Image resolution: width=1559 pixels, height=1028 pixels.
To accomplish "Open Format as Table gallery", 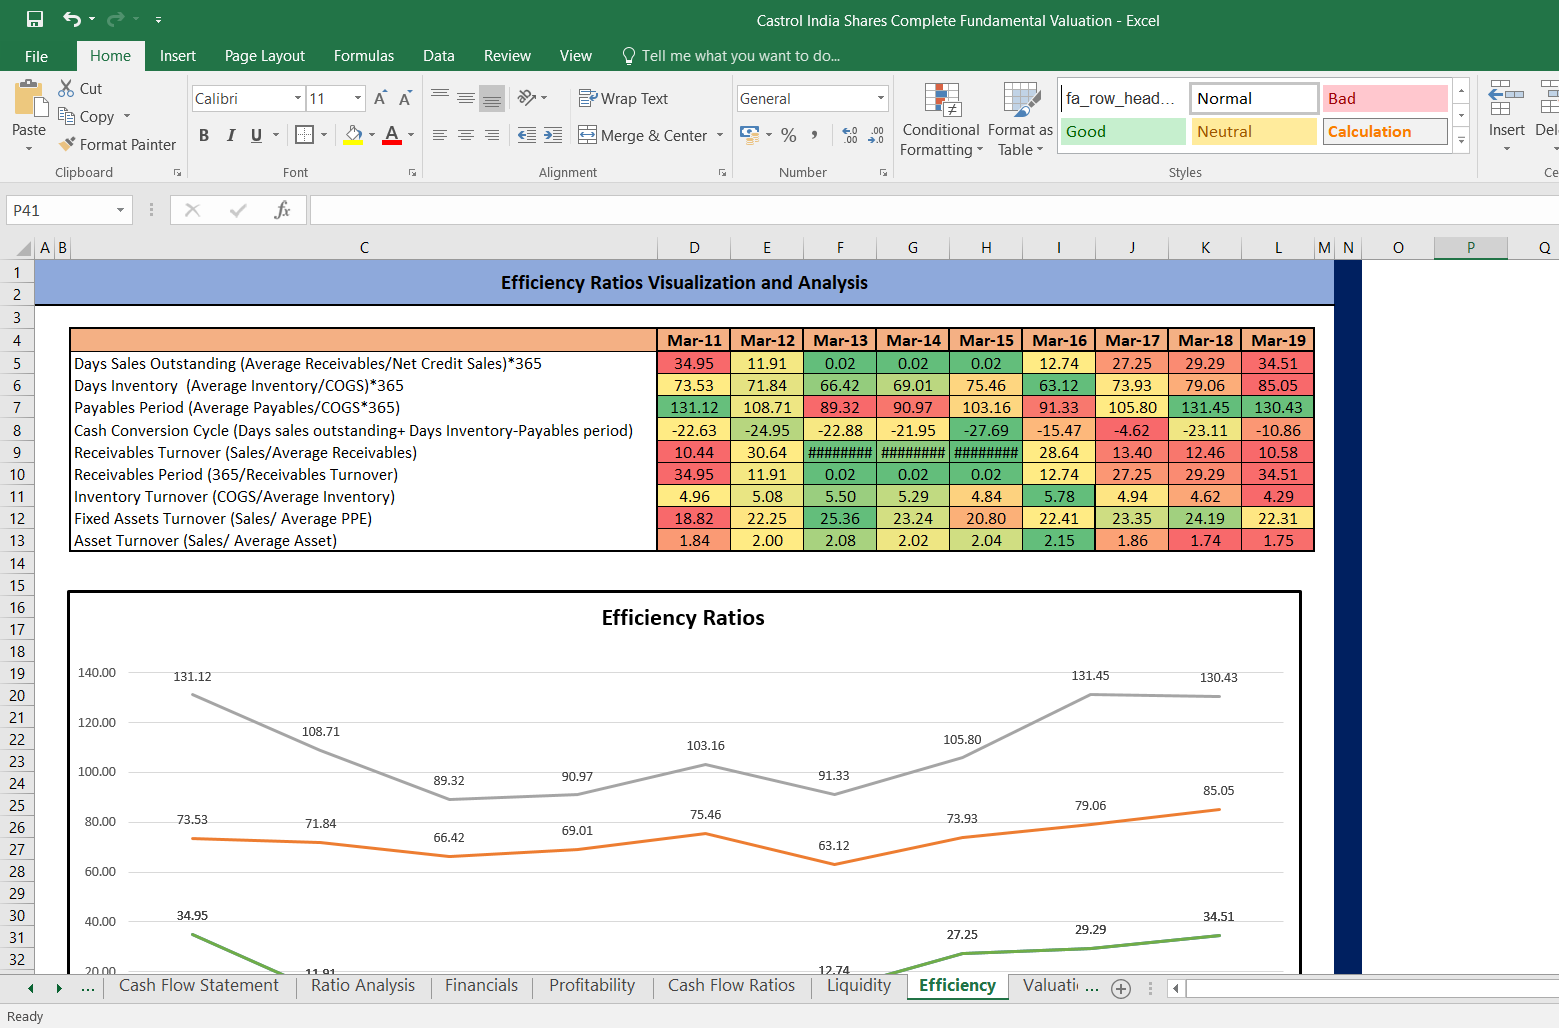I will pos(1020,119).
